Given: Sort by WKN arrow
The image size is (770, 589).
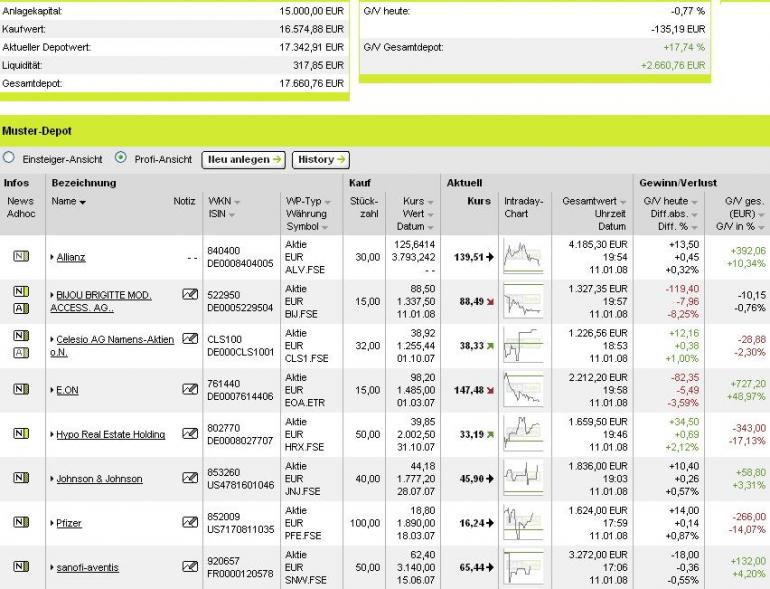Looking at the screenshot, I should 237,202.
